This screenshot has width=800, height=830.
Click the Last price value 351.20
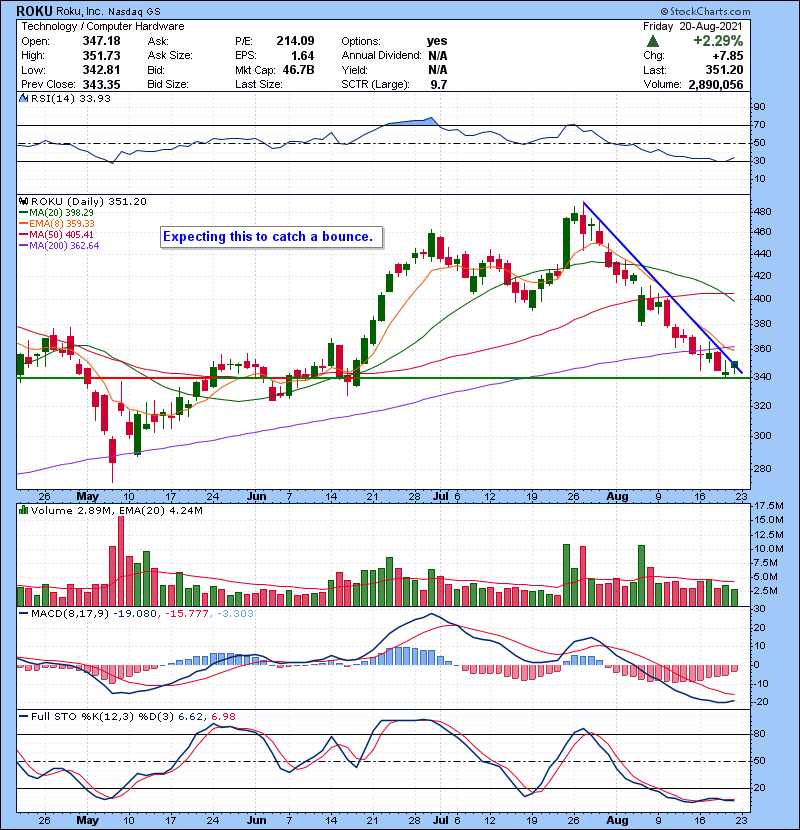(724, 70)
